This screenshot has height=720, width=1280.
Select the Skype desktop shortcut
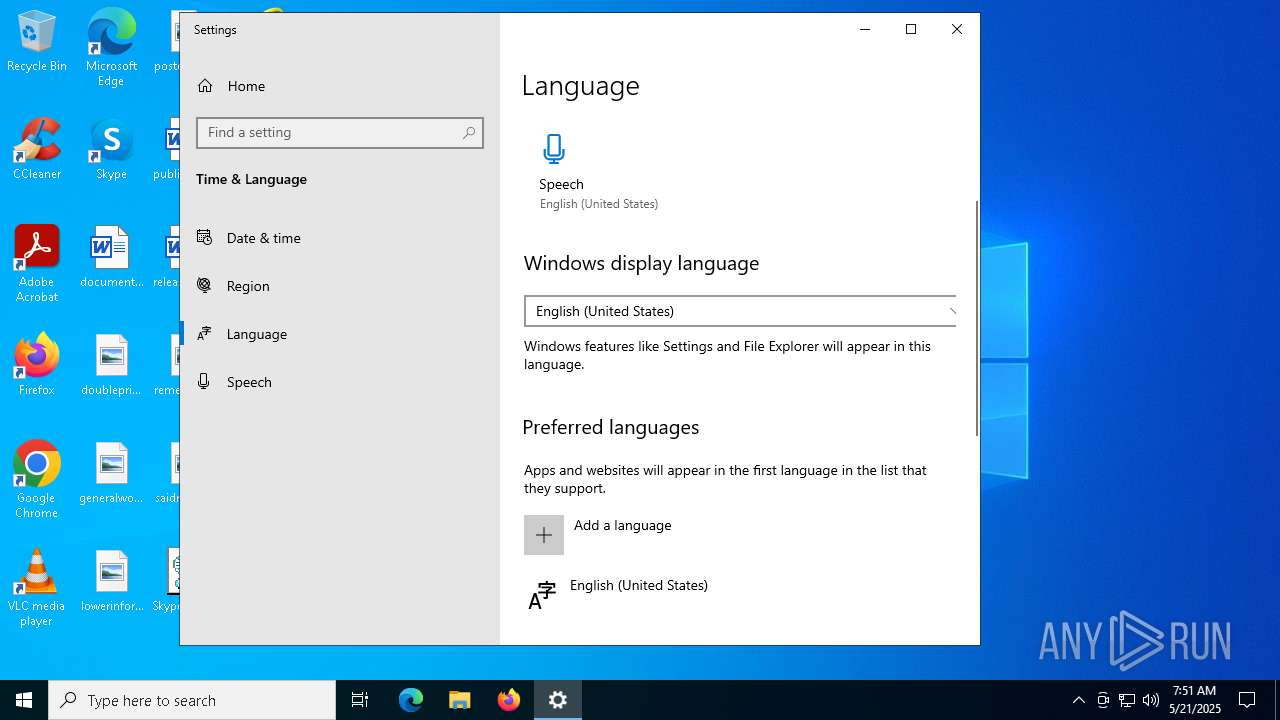(111, 150)
